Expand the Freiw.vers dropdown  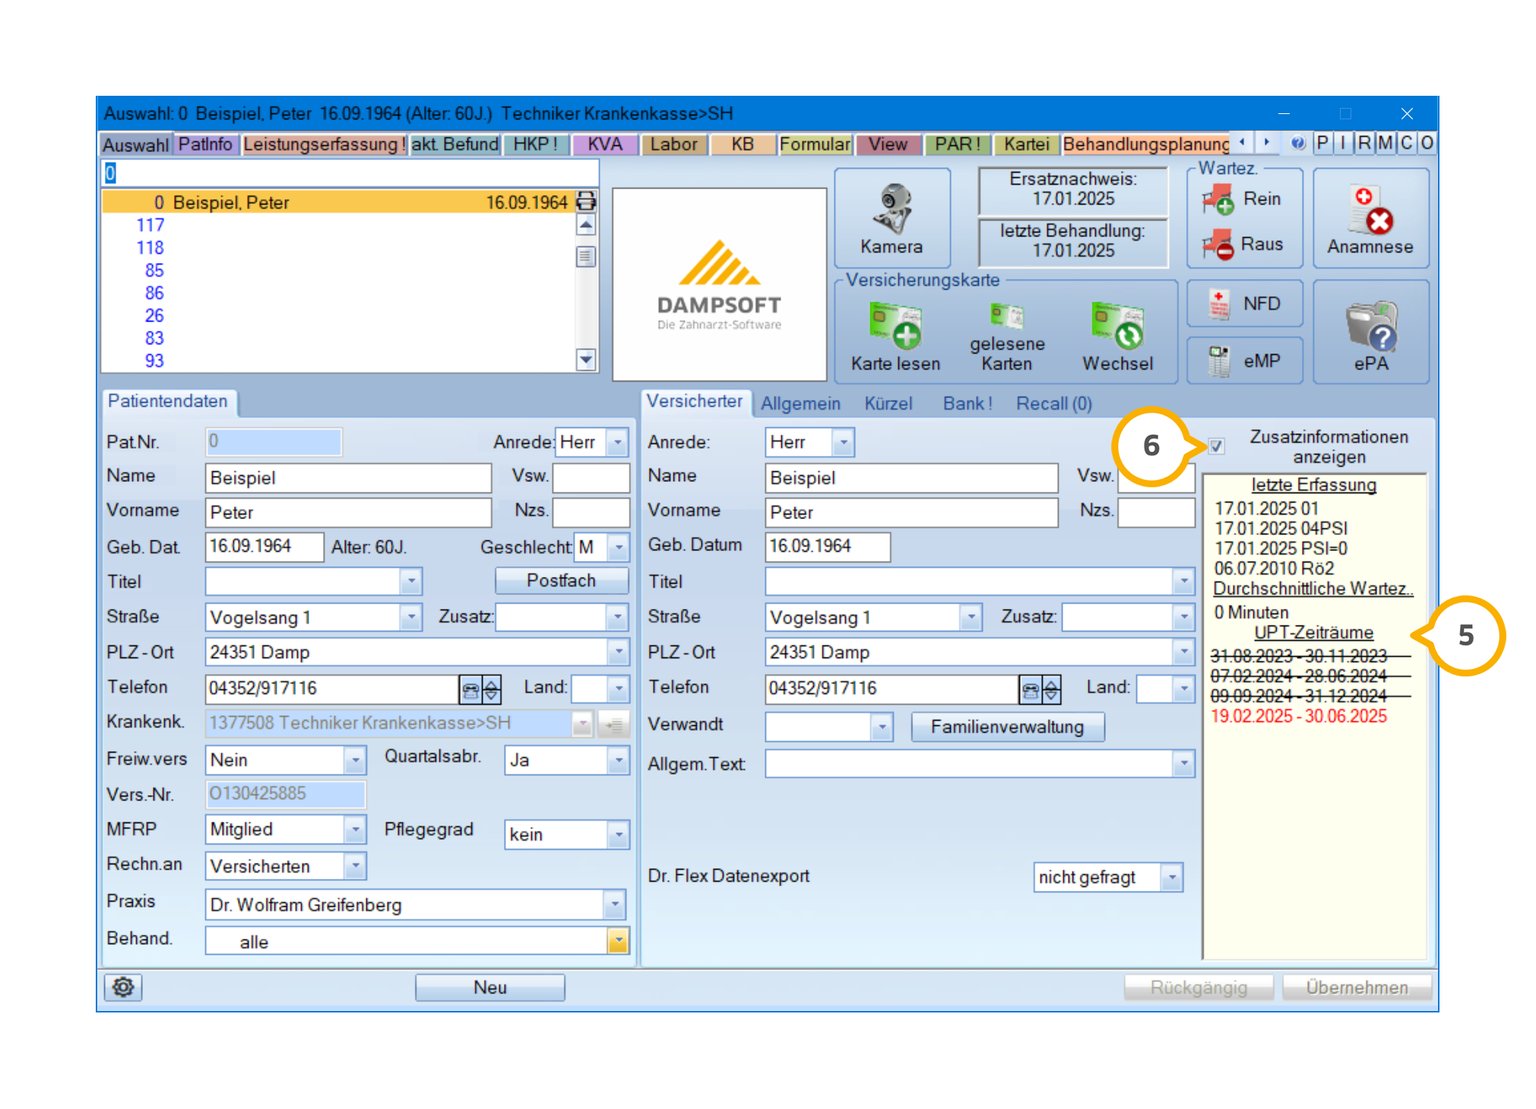(355, 760)
